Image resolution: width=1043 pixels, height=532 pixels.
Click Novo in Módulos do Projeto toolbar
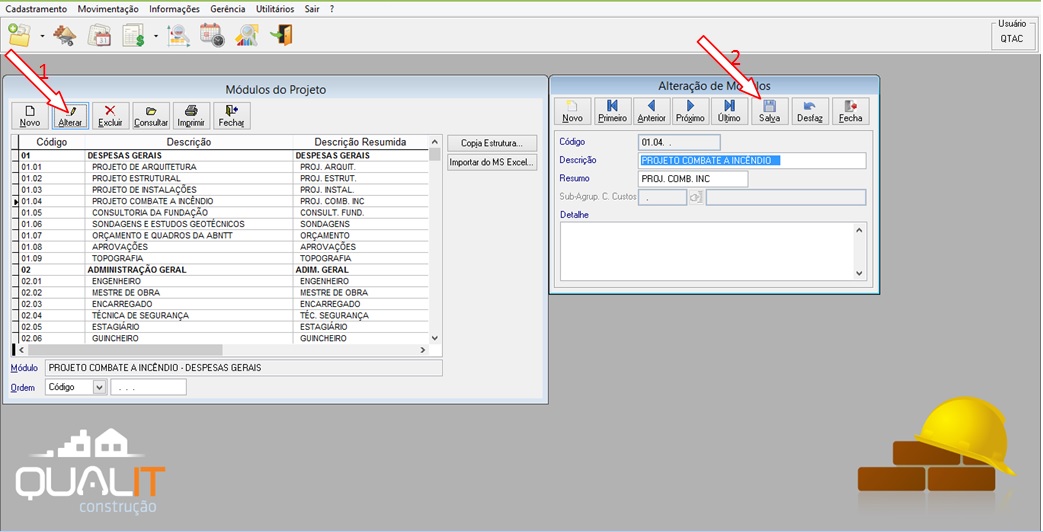click(x=30, y=116)
